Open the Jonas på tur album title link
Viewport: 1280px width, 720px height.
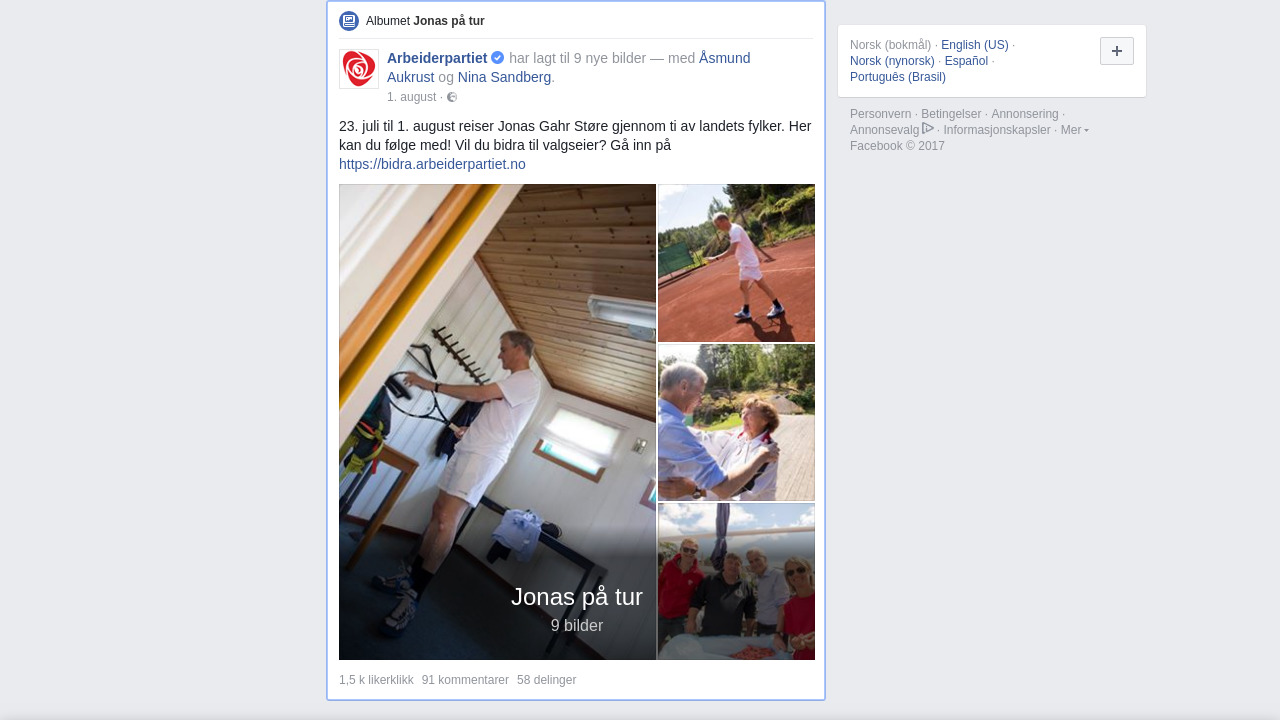tap(449, 21)
